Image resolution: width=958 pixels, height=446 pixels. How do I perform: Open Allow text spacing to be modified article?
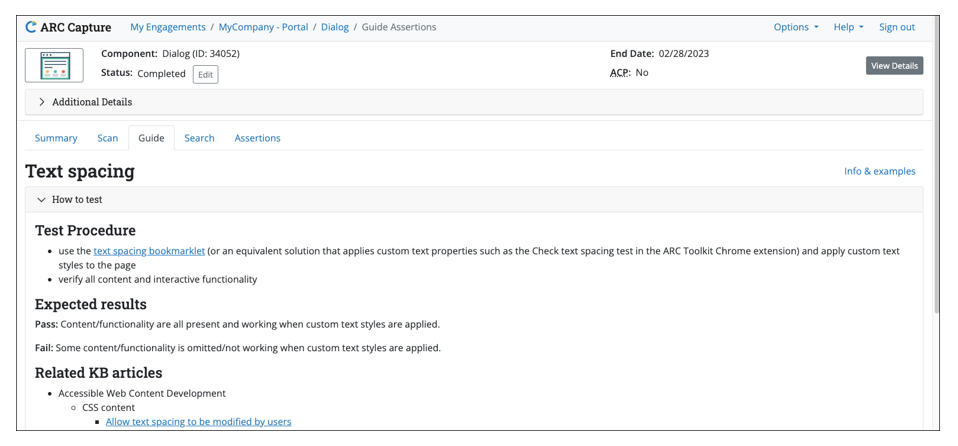pos(198,422)
